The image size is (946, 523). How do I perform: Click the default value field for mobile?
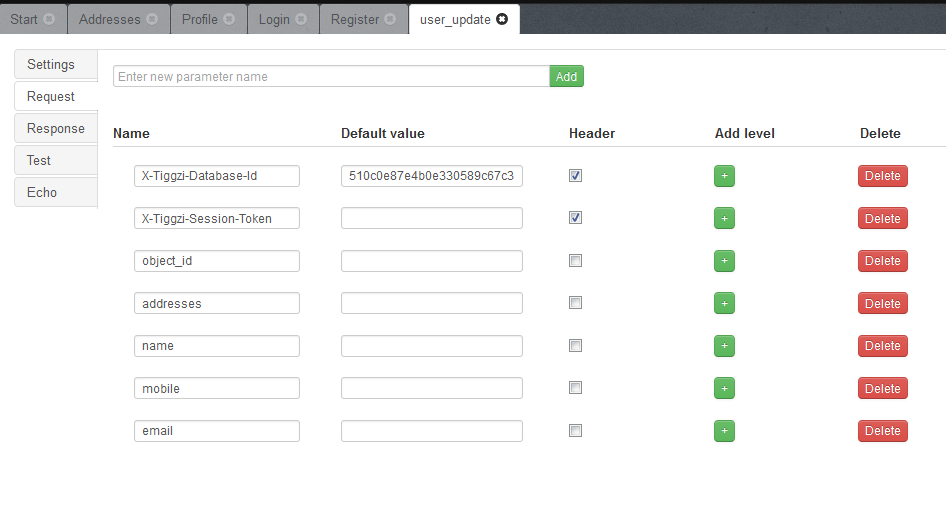pyautogui.click(x=431, y=388)
